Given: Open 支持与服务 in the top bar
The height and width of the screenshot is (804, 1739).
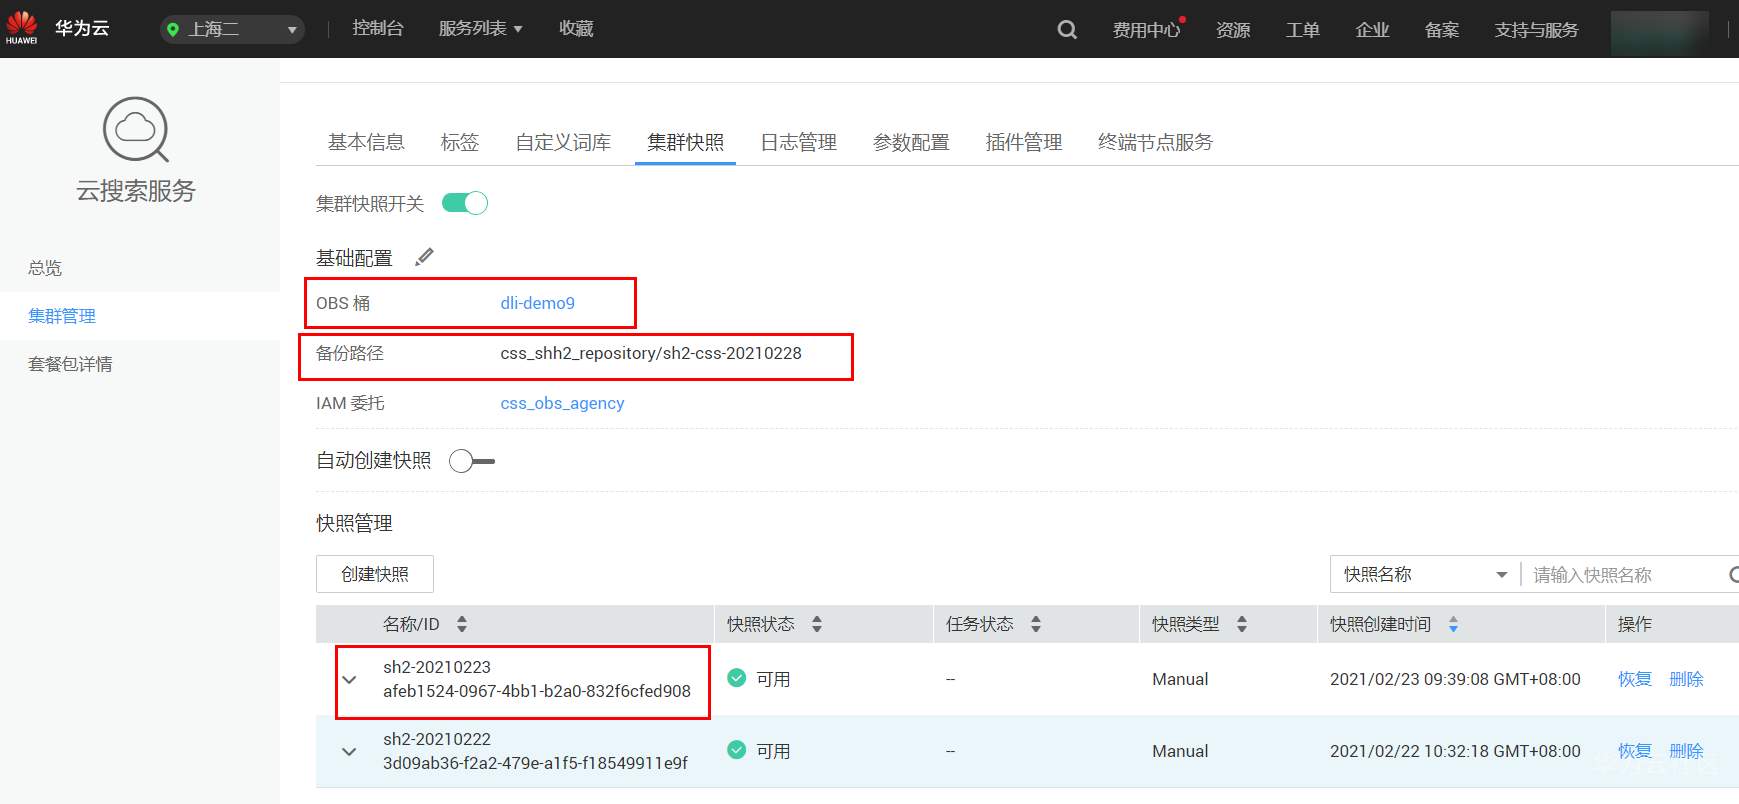Looking at the screenshot, I should (x=1536, y=30).
